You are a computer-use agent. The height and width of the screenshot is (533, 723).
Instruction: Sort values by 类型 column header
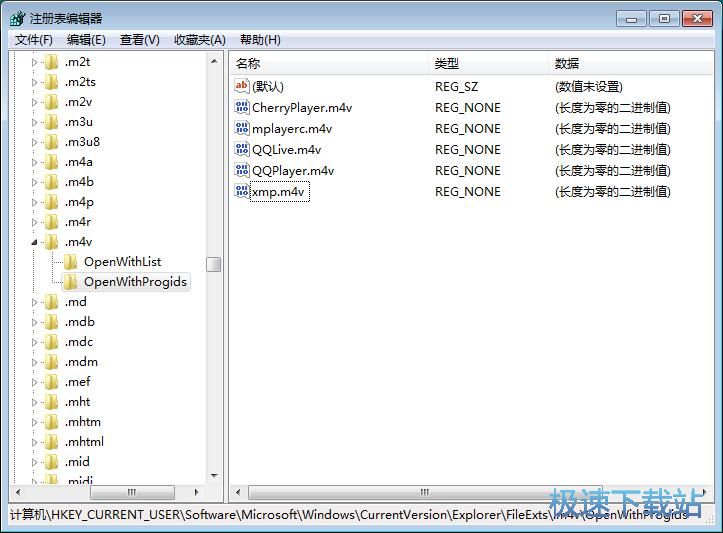[489, 63]
